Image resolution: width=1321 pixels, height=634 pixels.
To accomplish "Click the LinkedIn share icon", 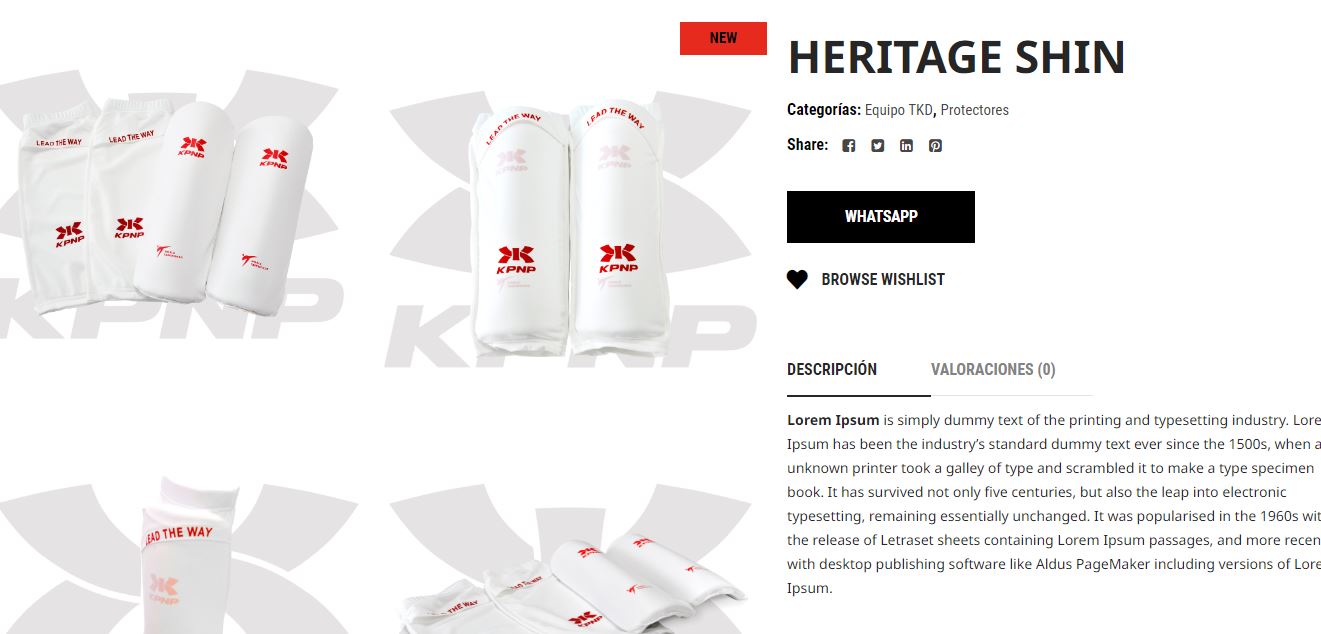I will (906, 146).
